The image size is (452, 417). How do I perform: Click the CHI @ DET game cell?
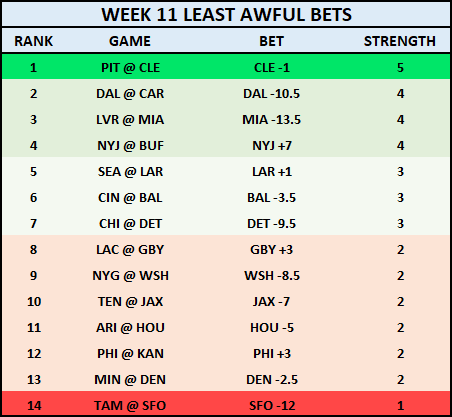pyautogui.click(x=130, y=224)
